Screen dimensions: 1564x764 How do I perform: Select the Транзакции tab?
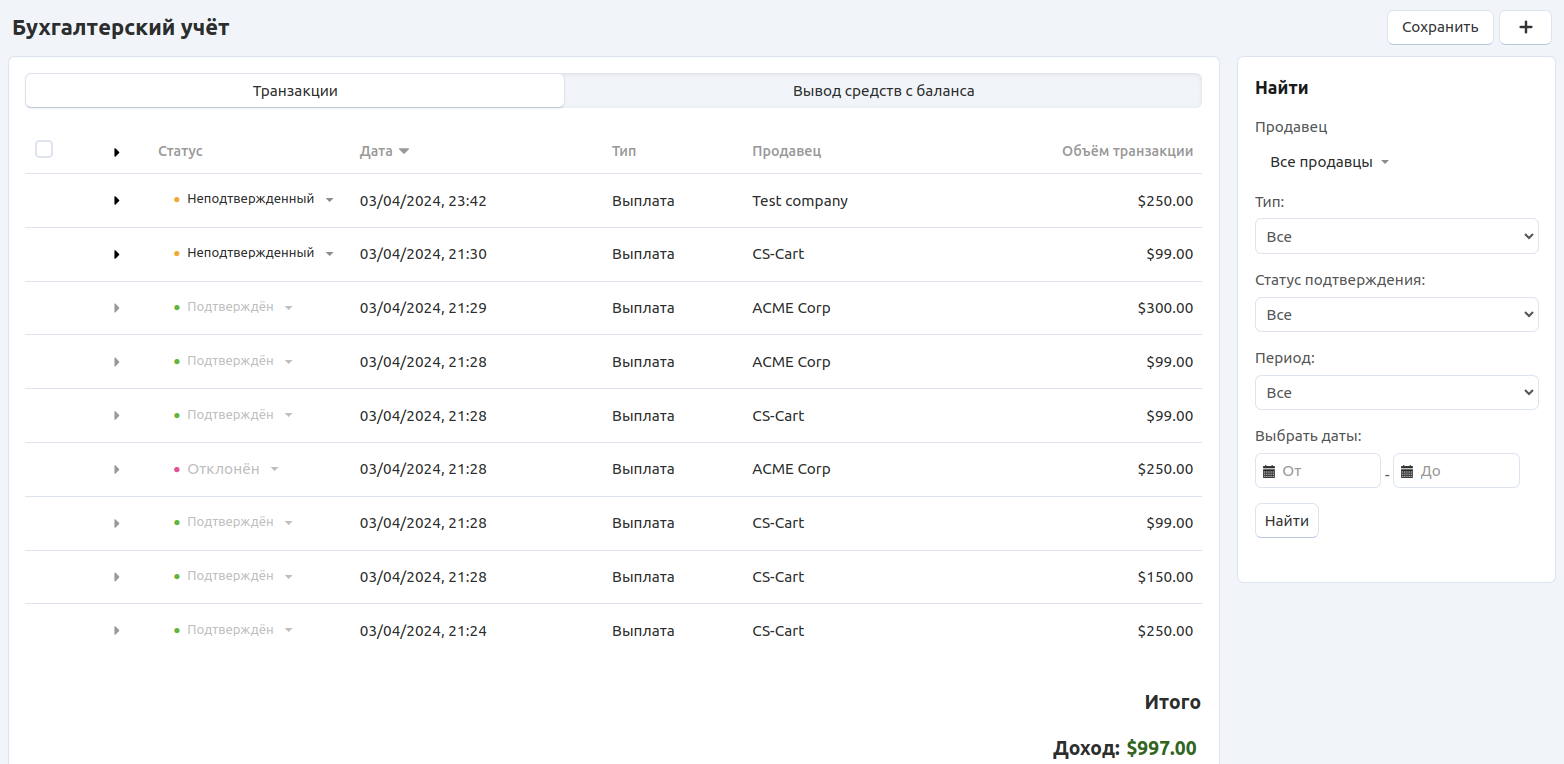295,91
